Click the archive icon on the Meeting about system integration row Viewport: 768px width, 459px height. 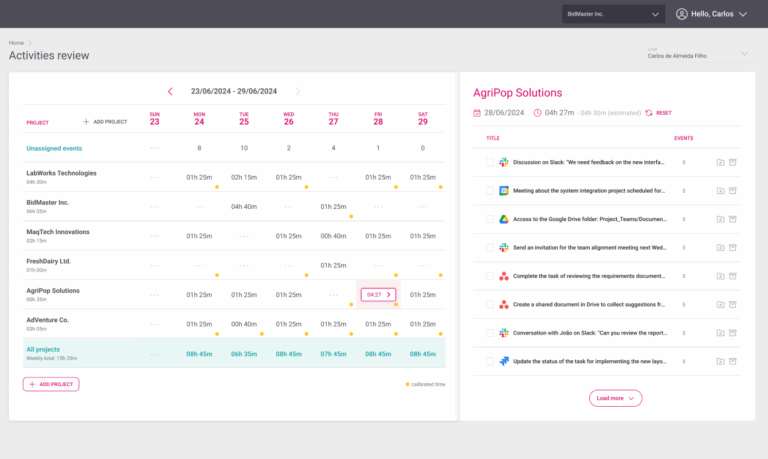point(733,191)
